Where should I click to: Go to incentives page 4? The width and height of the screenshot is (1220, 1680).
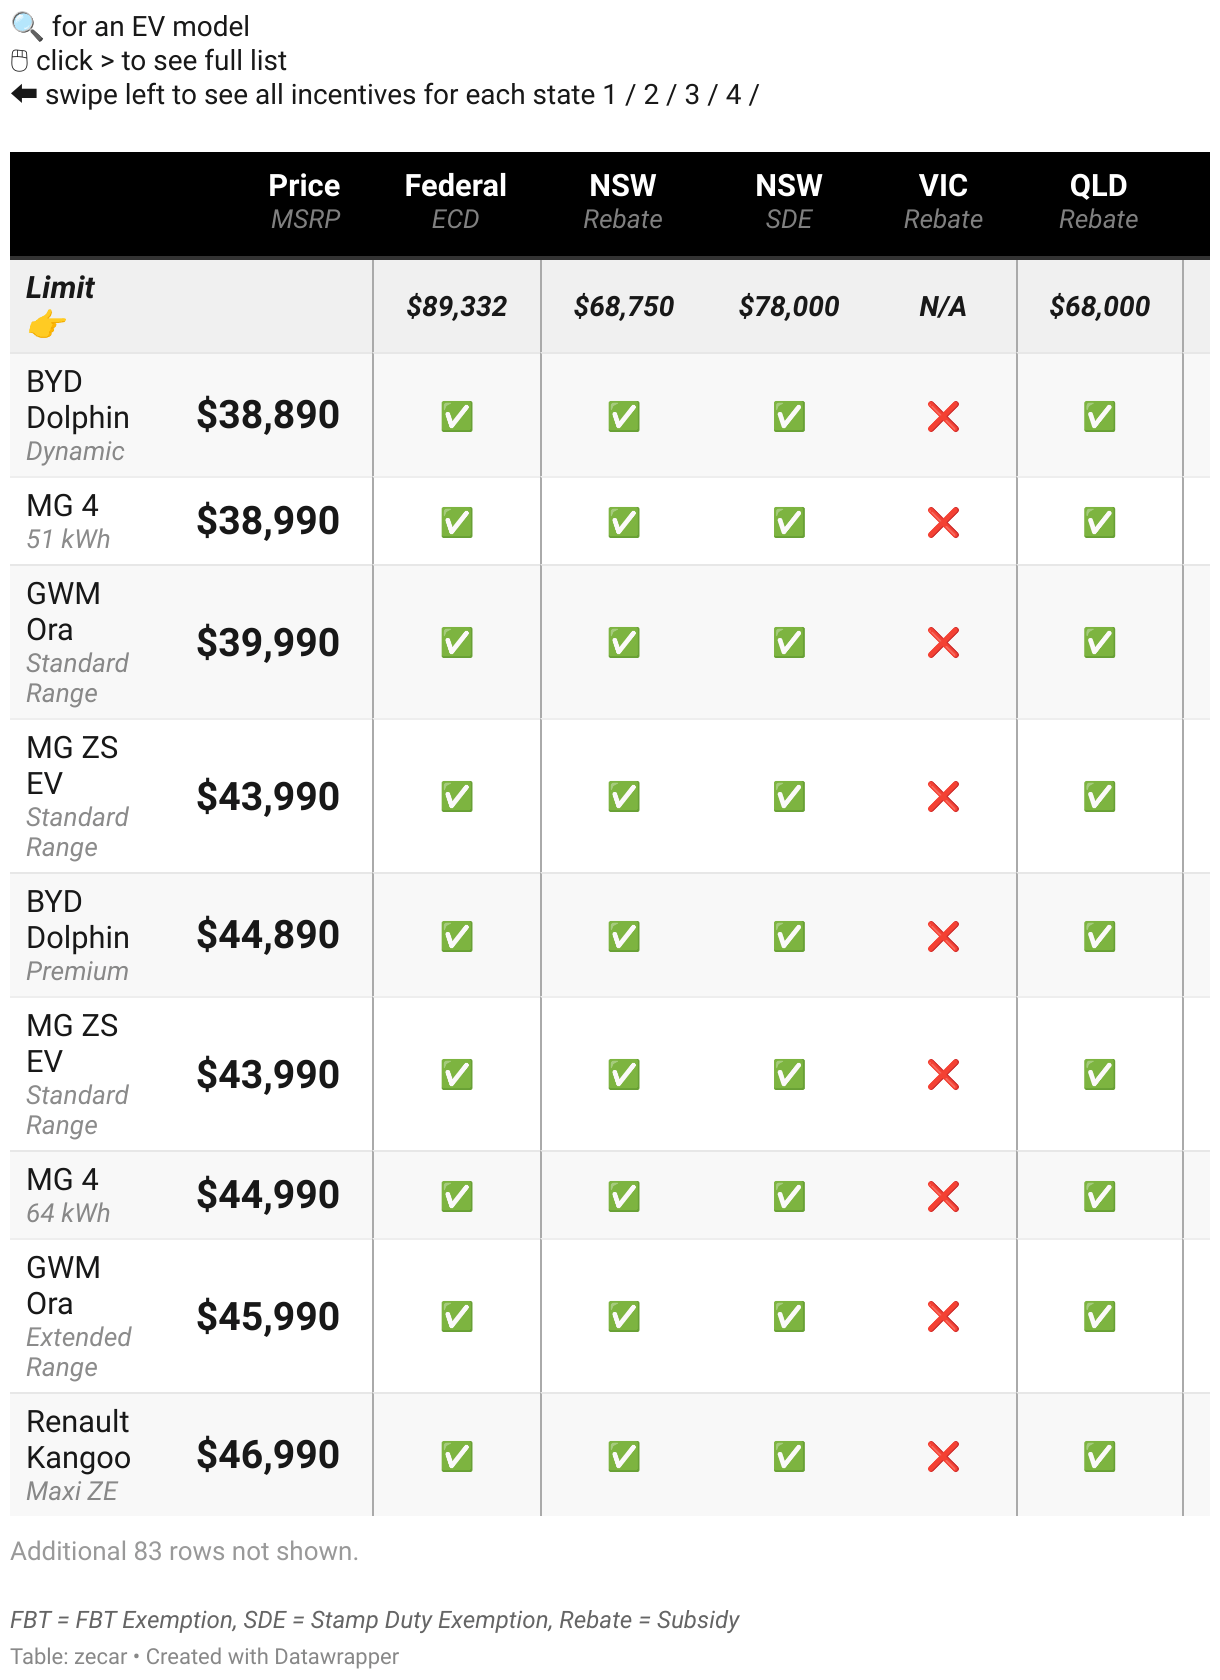(x=733, y=95)
